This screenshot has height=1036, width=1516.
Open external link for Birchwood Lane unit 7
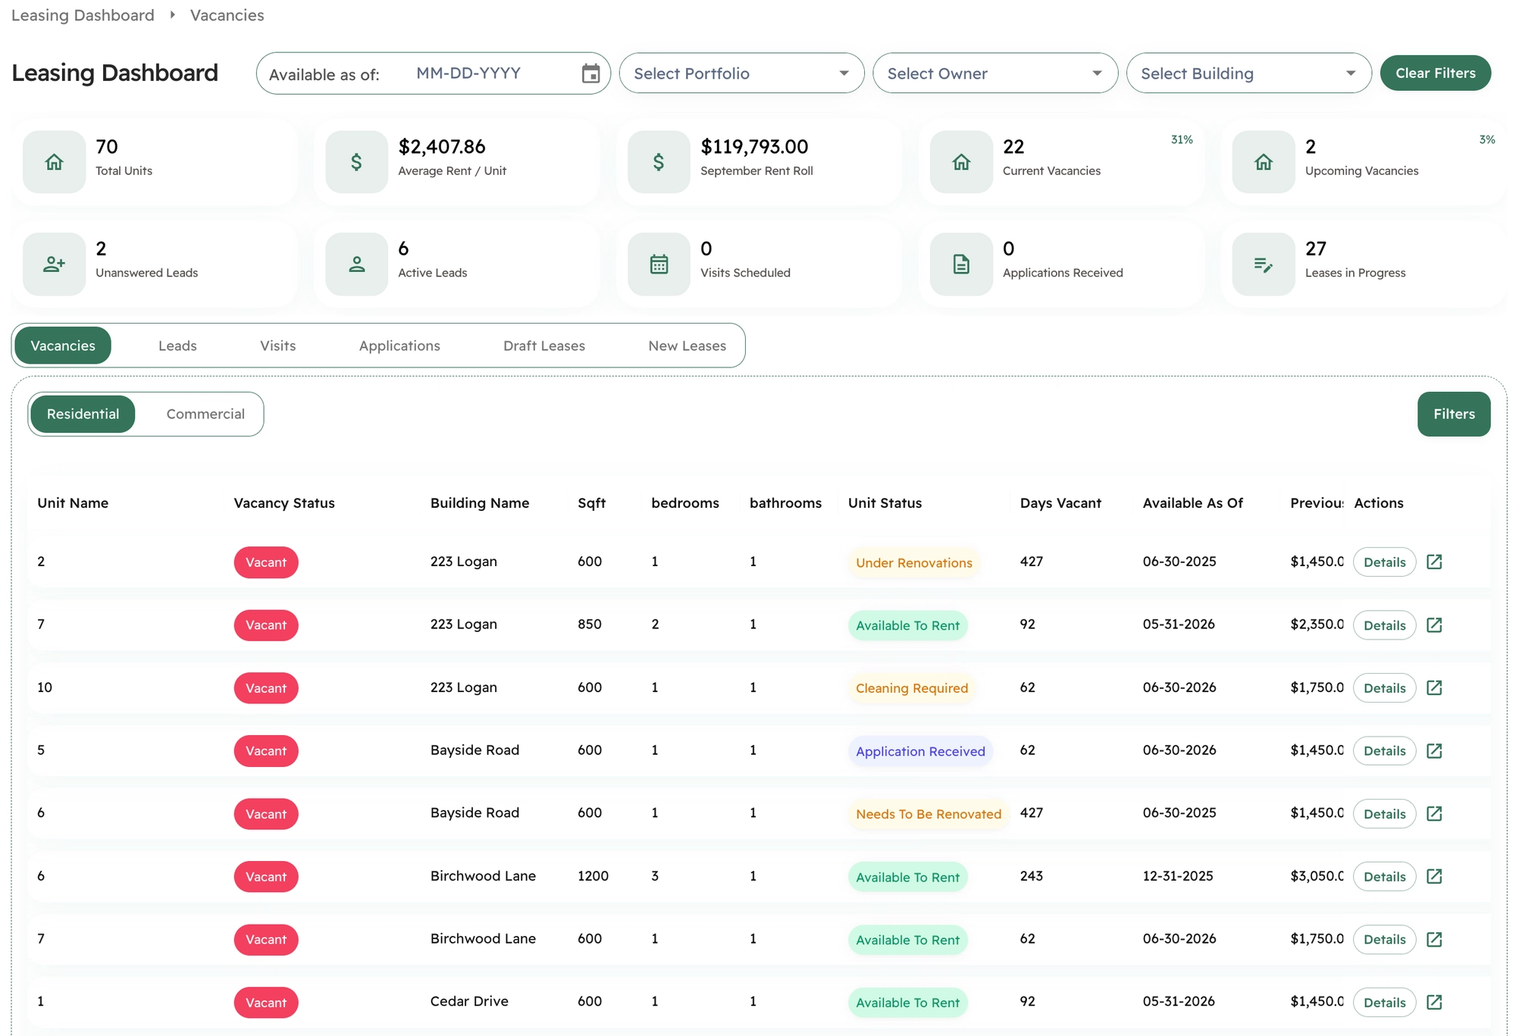(1434, 939)
